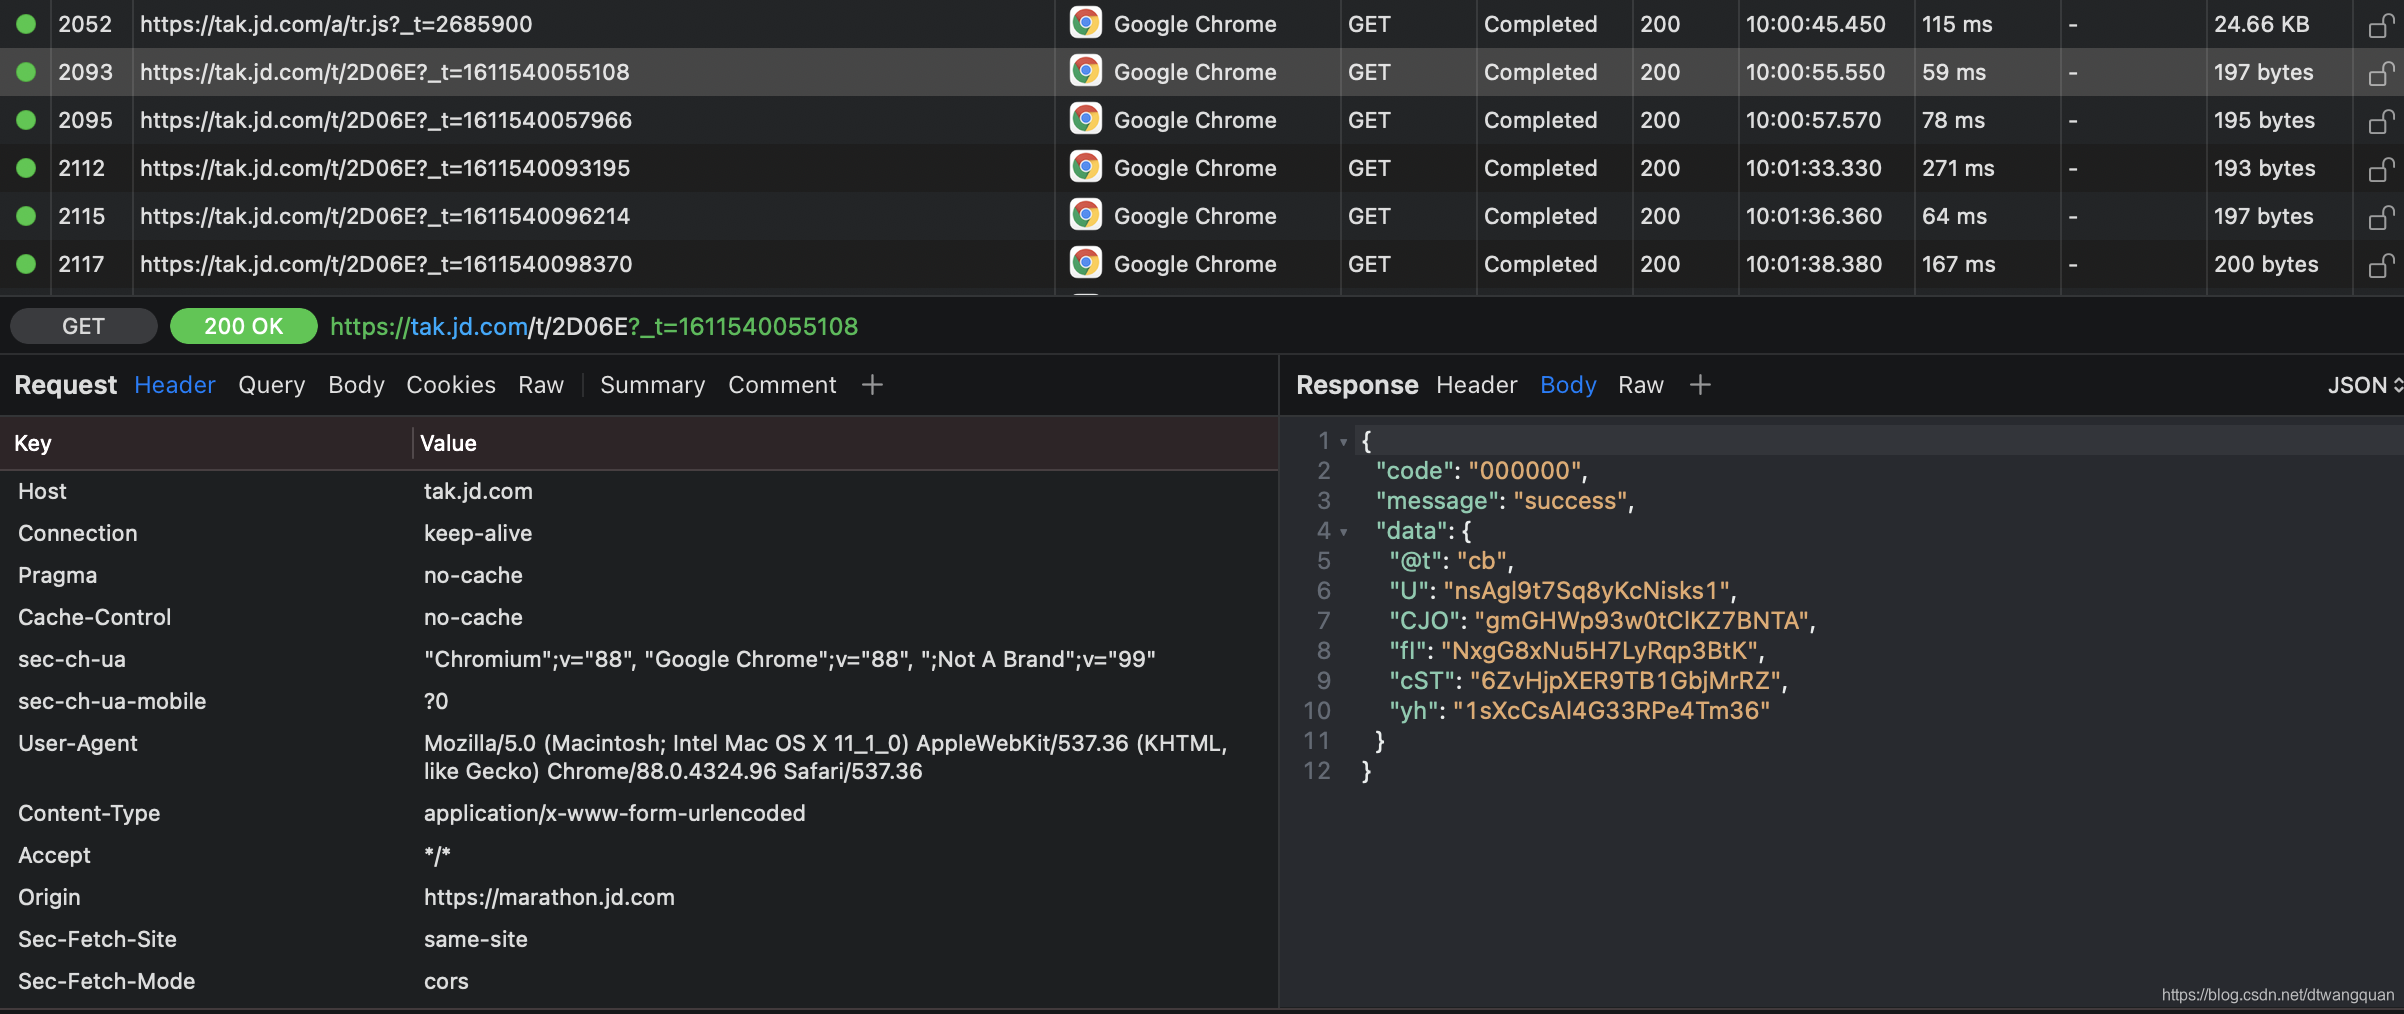Click the "message": "success" JSON line
Image resolution: width=2404 pixels, height=1014 pixels.
pos(1505,501)
